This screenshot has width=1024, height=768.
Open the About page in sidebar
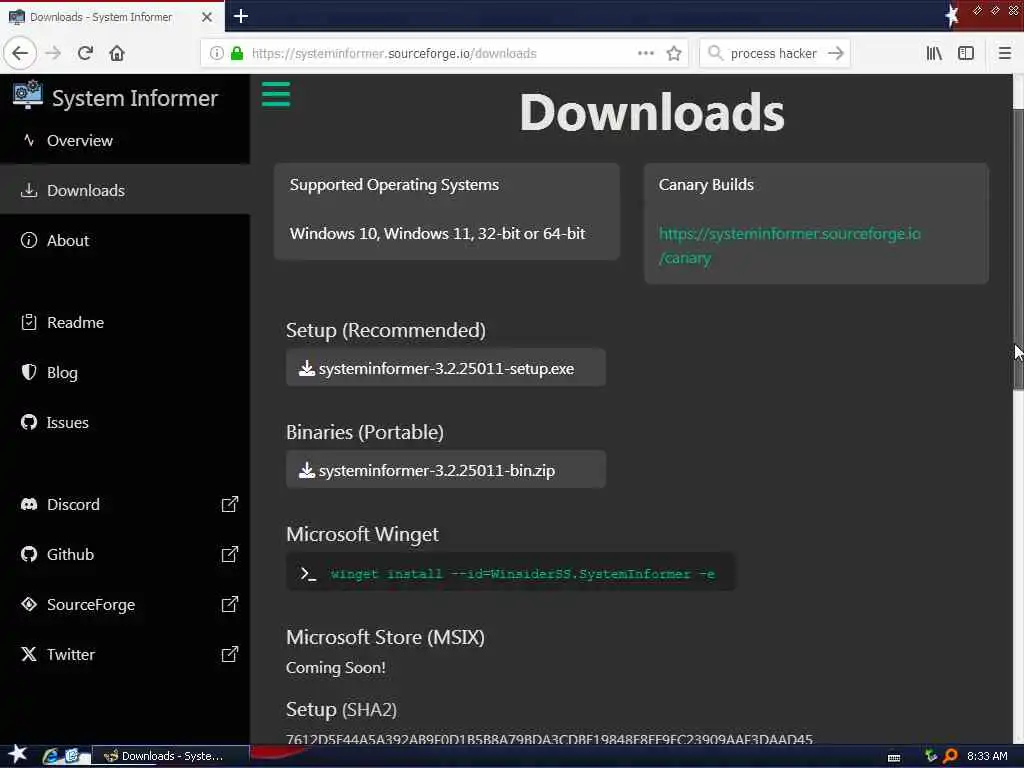[x=125, y=240]
